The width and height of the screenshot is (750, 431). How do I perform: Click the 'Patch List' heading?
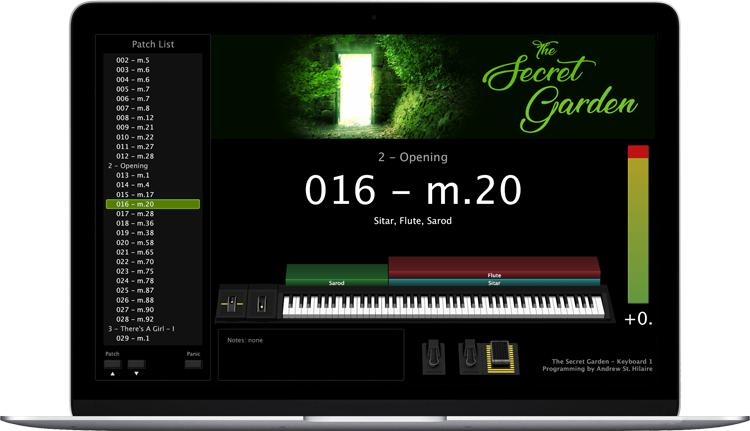pos(153,44)
